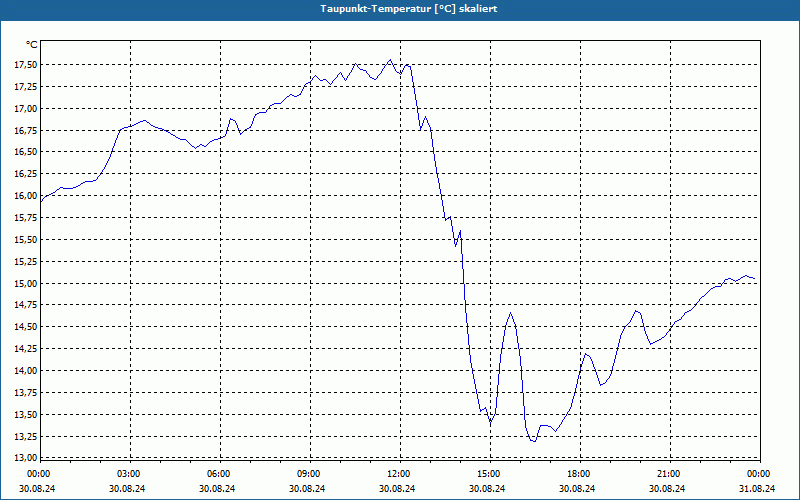Click the 30.08.24 date below 06:00
800x500 pixels.
[217, 489]
